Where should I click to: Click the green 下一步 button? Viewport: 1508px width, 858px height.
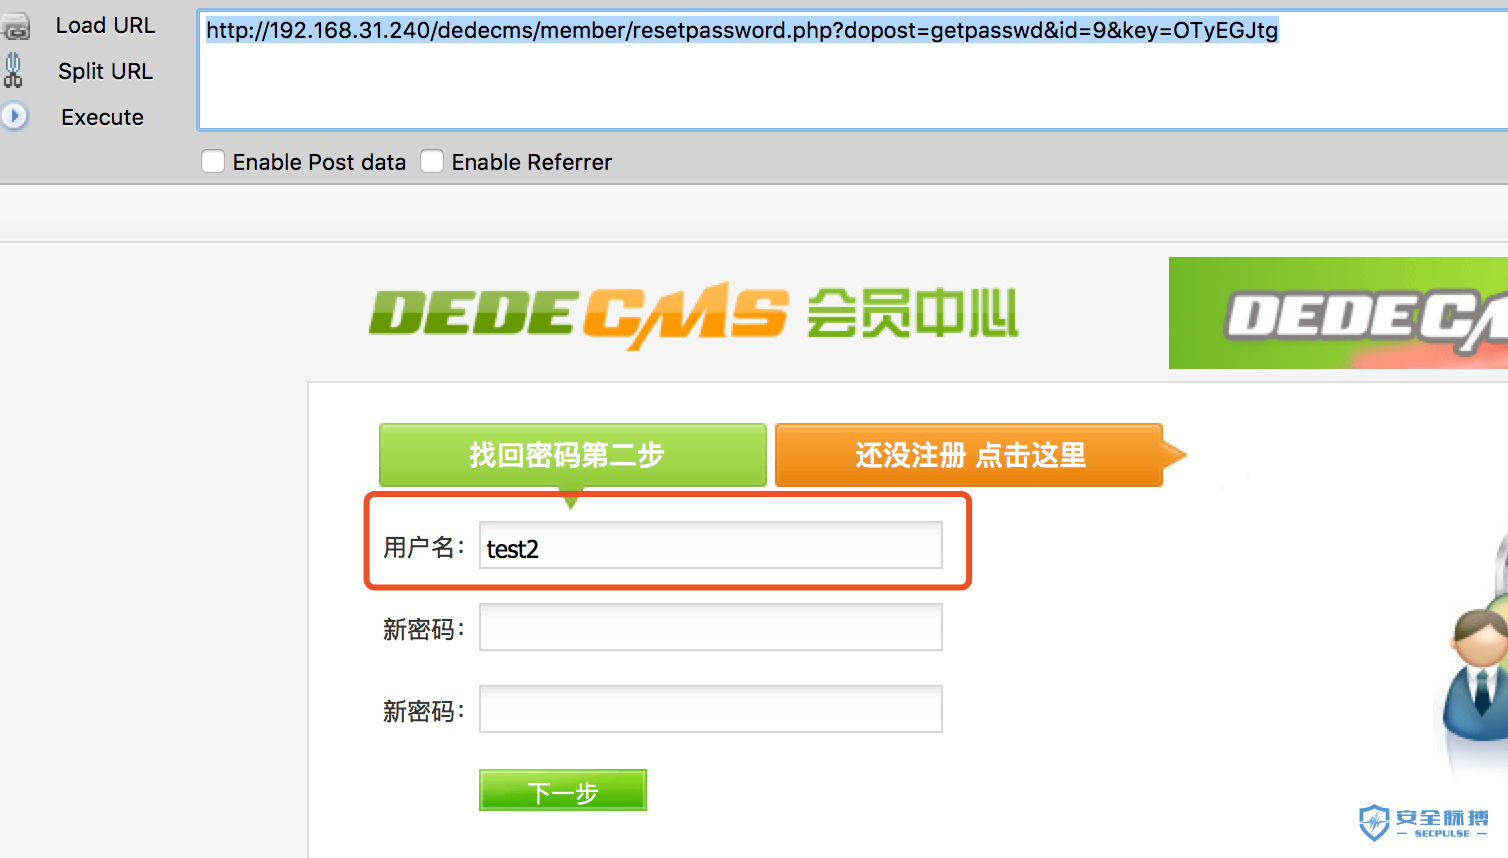pos(563,790)
